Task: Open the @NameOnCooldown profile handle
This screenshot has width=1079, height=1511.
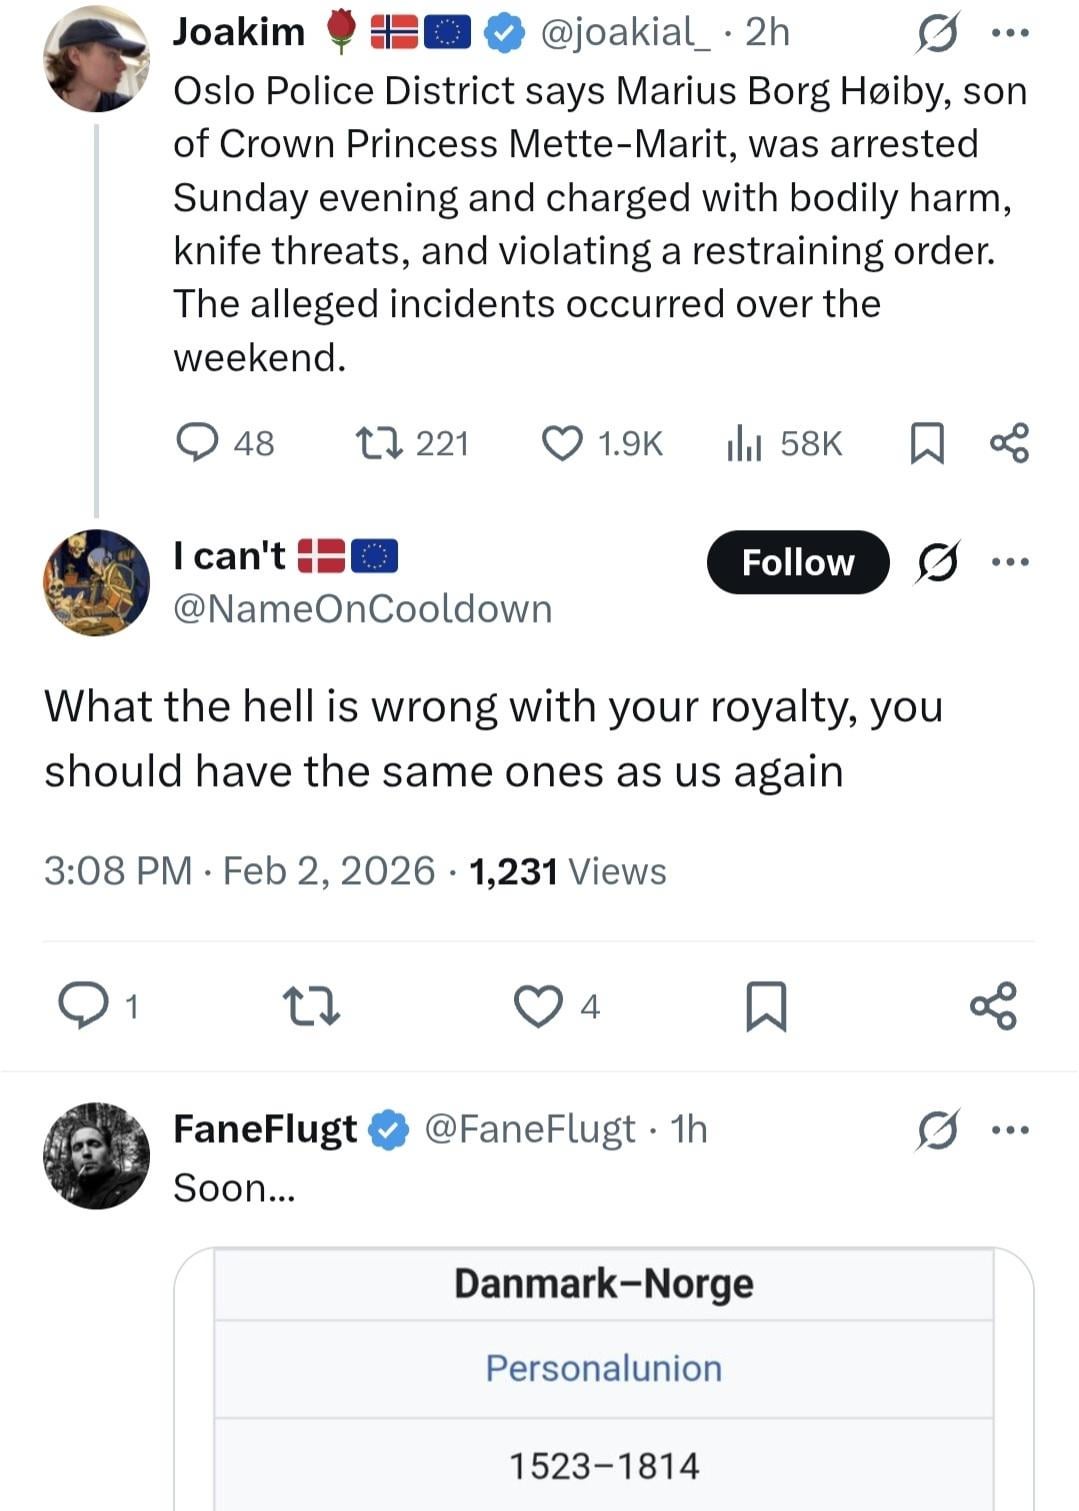Action: 362,608
